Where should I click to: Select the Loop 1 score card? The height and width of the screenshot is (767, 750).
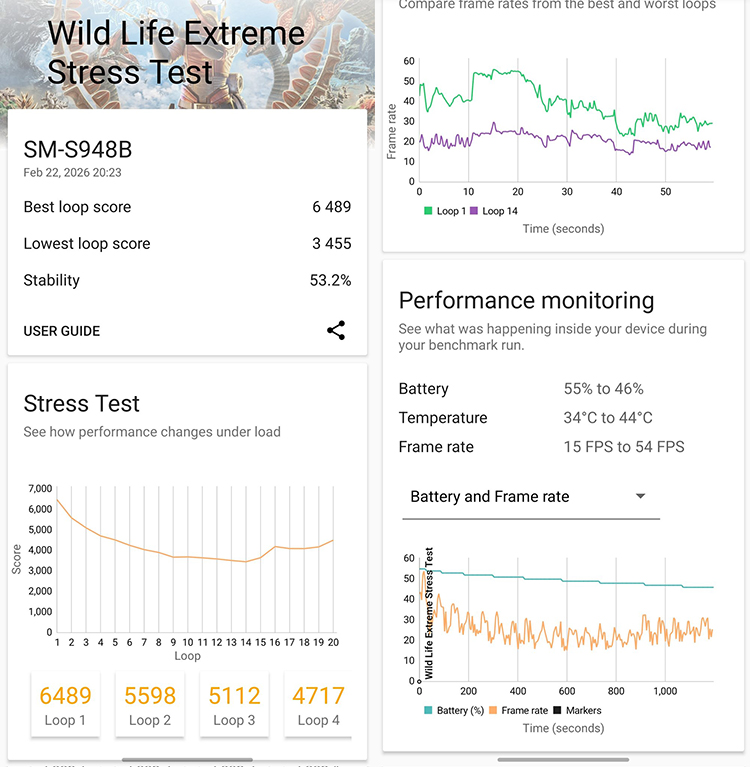[65, 705]
